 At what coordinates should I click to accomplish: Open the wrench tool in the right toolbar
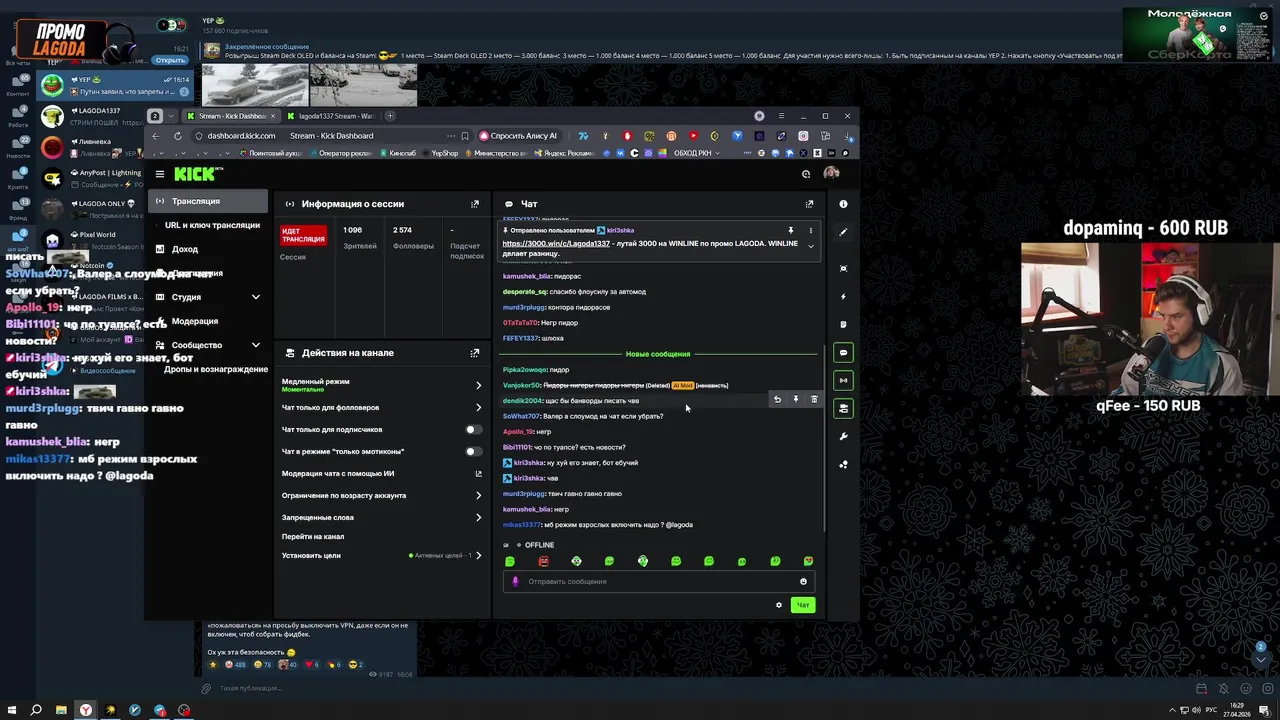(x=843, y=436)
